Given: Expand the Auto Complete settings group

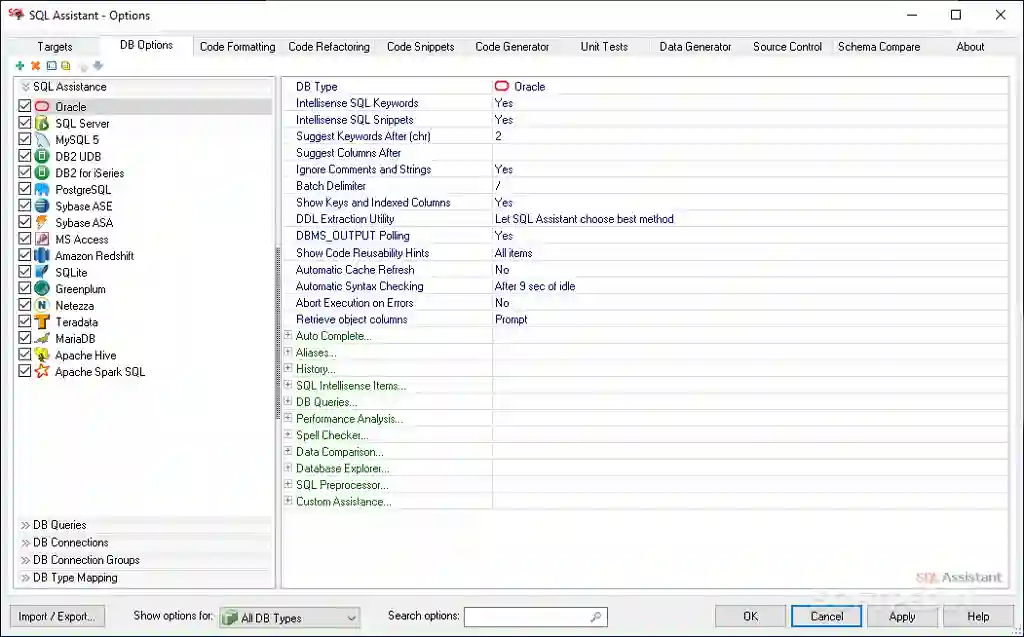Looking at the screenshot, I should coord(290,336).
